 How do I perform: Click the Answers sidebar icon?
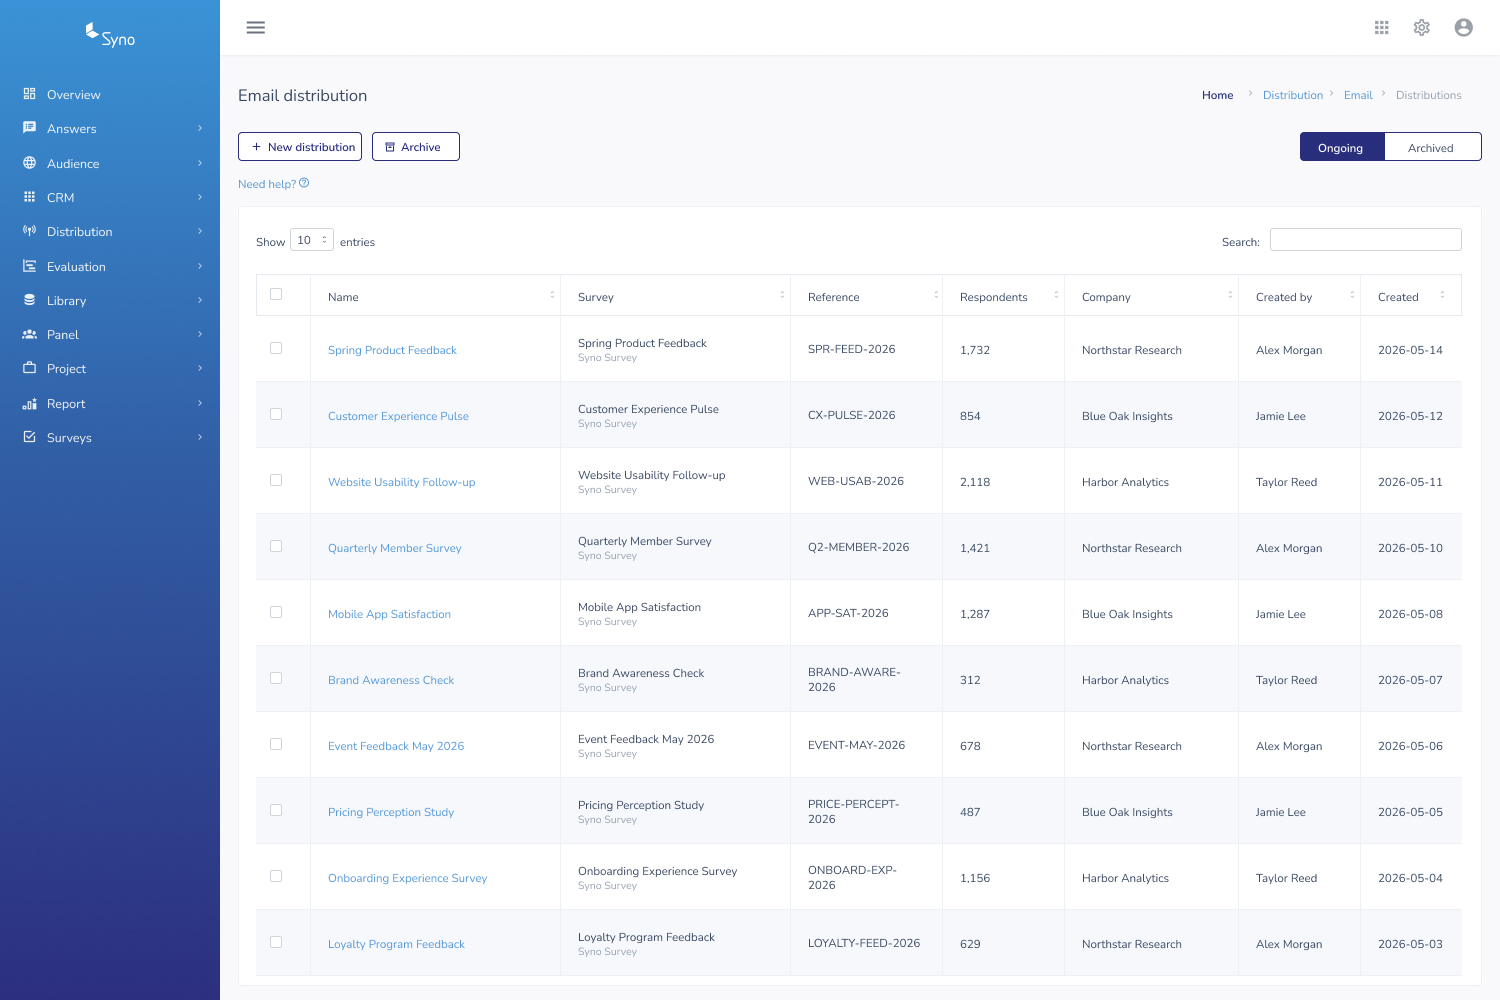[29, 128]
